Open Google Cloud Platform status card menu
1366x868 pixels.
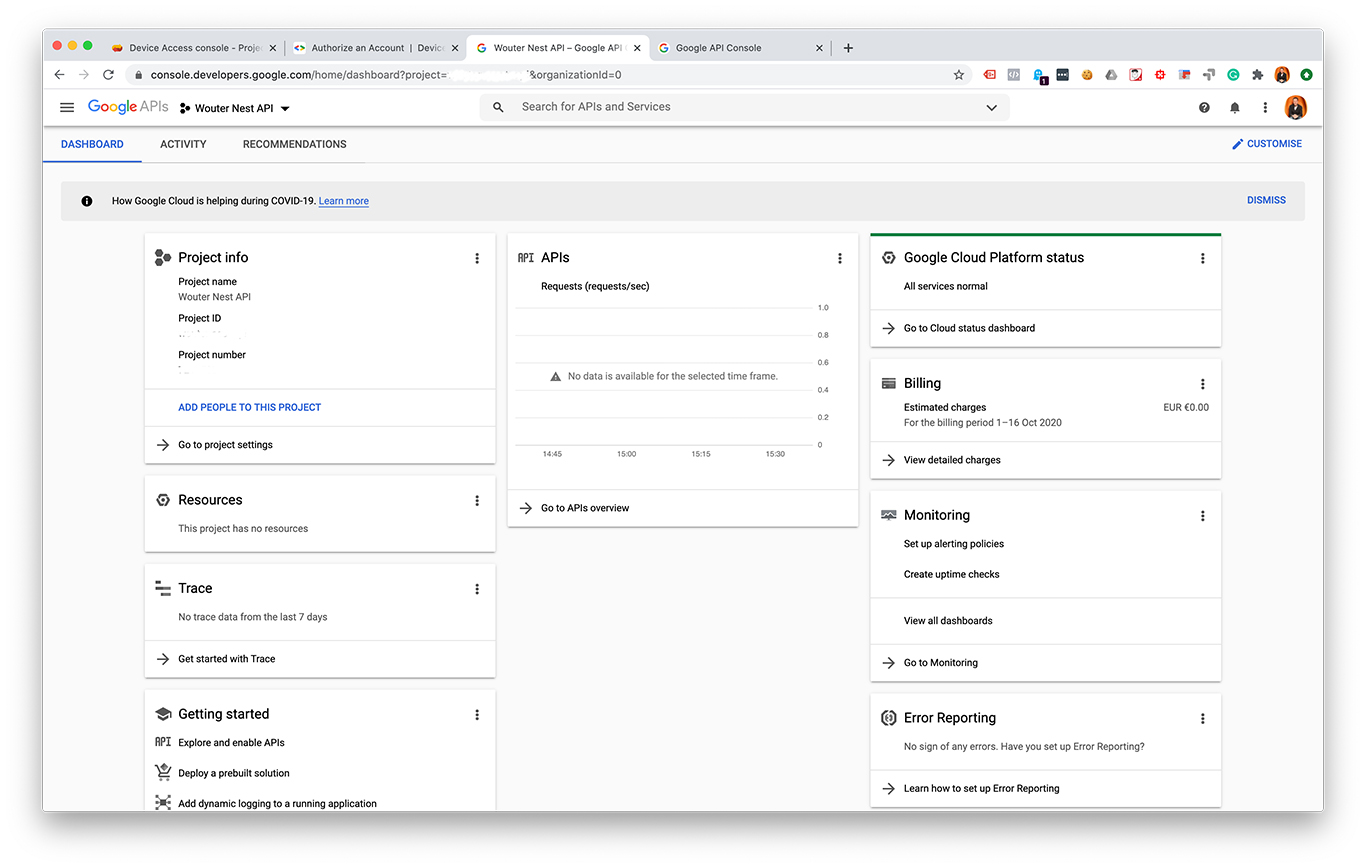coord(1203,258)
